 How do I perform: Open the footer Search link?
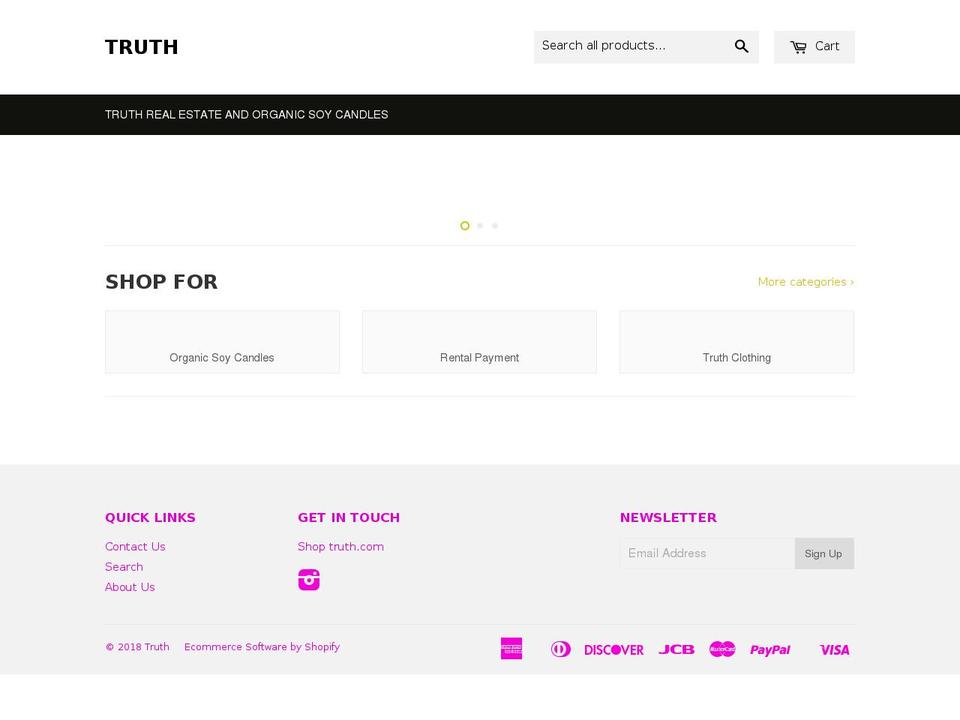pos(124,566)
